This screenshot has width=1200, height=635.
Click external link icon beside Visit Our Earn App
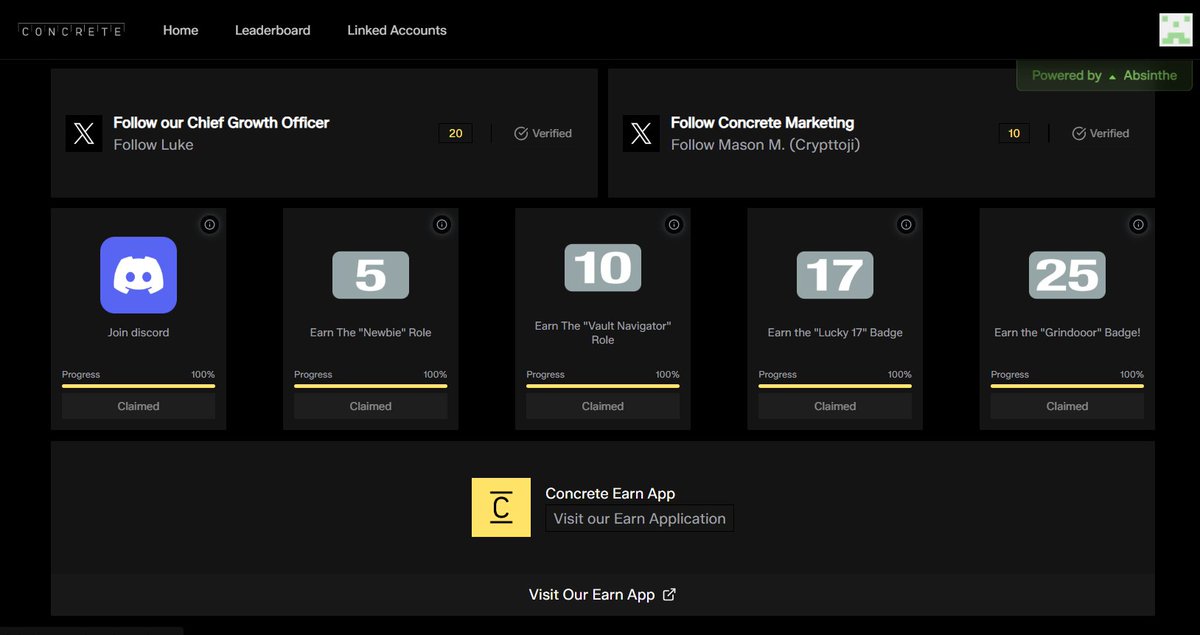pyautogui.click(x=670, y=594)
